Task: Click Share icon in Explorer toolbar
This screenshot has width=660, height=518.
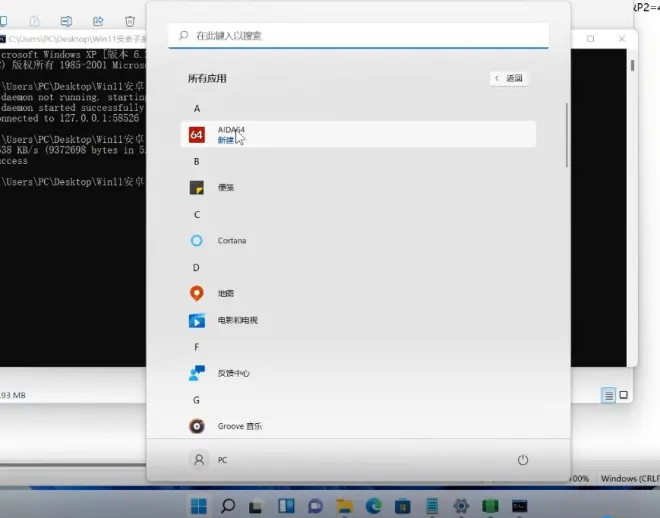Action: (98, 21)
